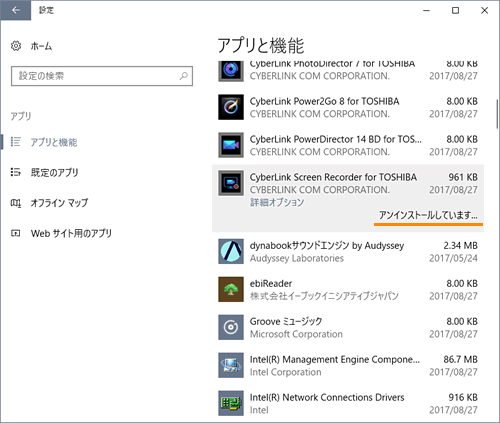Click the CyberLink PhotoDirector app icon
The image size is (500, 423).
point(231,71)
